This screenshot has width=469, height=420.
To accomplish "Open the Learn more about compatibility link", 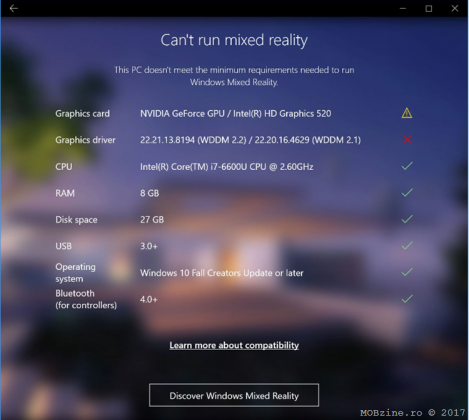I will click(234, 345).
